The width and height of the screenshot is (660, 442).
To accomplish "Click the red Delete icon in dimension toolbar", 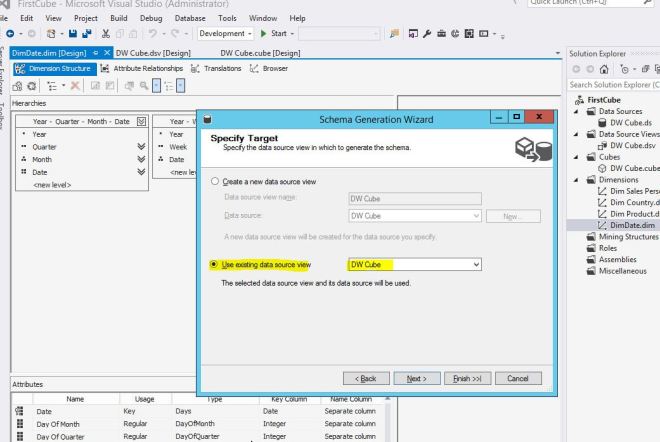I will 75,87.
